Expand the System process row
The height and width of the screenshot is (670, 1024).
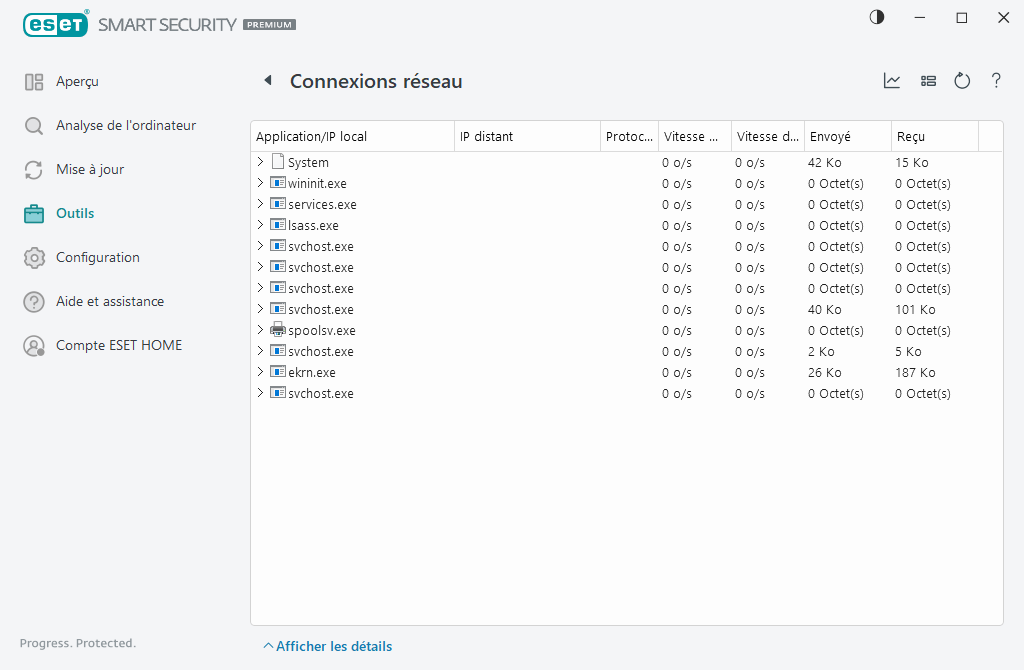coord(260,162)
